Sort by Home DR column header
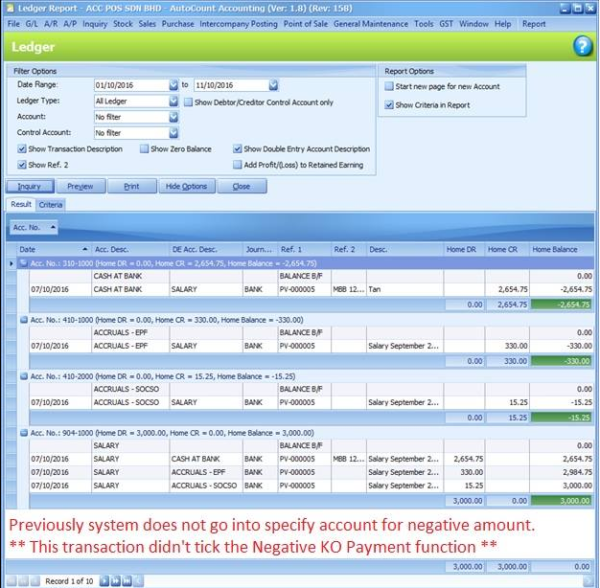This screenshot has height=588, width=600. 464,249
